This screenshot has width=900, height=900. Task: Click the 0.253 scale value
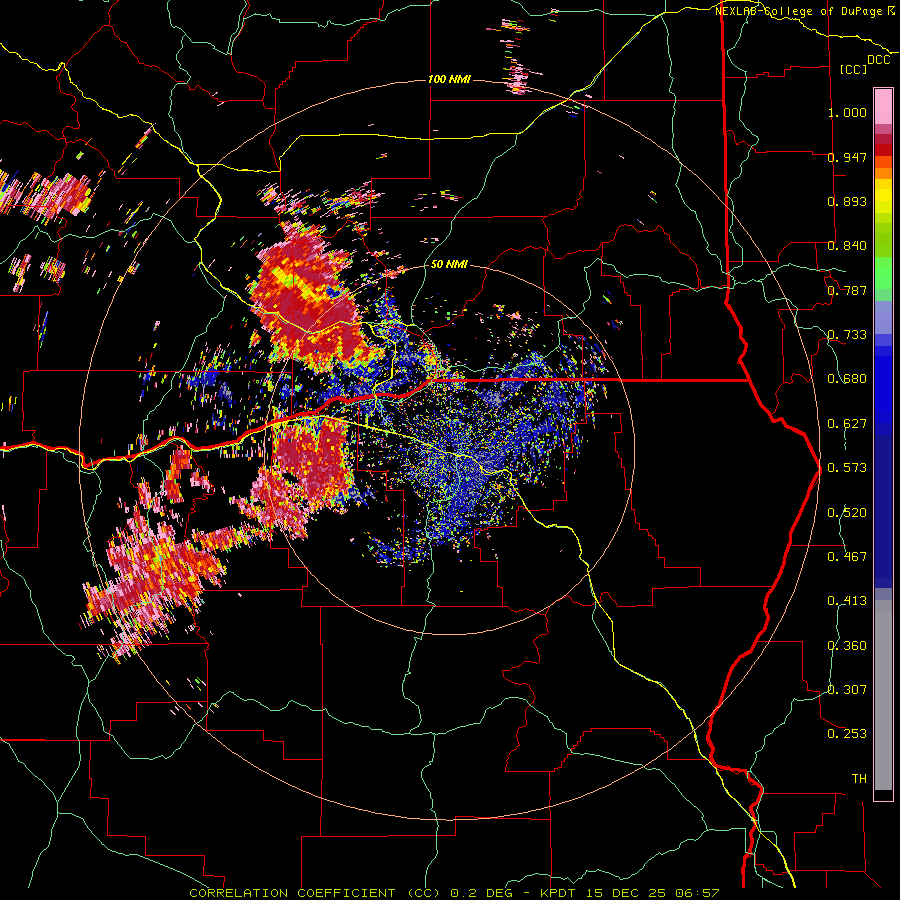click(847, 734)
